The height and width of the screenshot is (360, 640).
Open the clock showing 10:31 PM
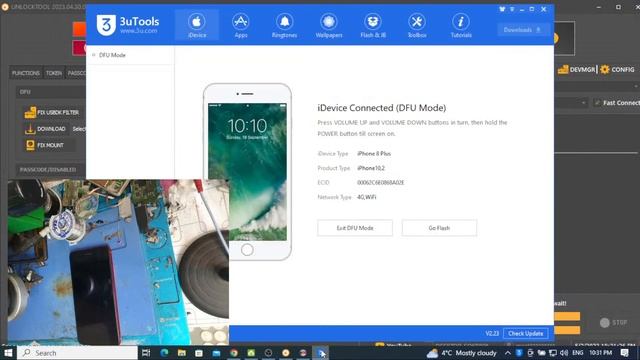coord(600,353)
